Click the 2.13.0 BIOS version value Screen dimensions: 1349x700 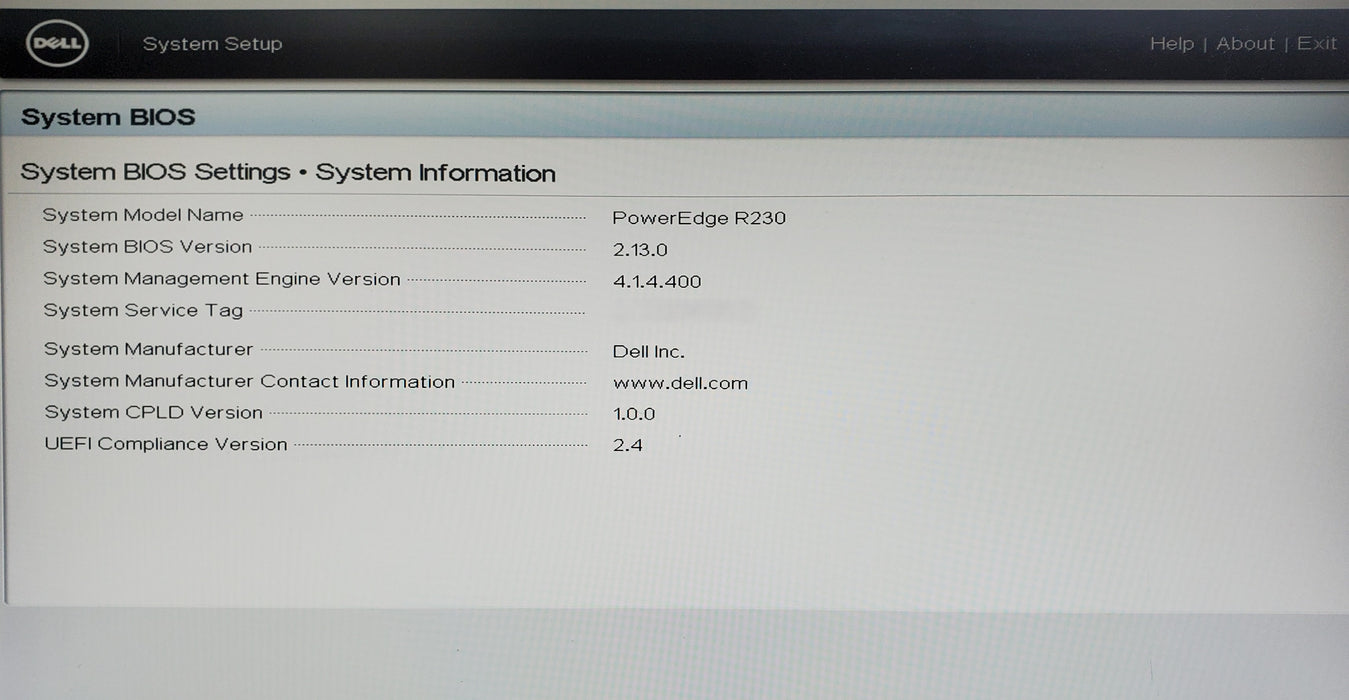click(x=640, y=250)
